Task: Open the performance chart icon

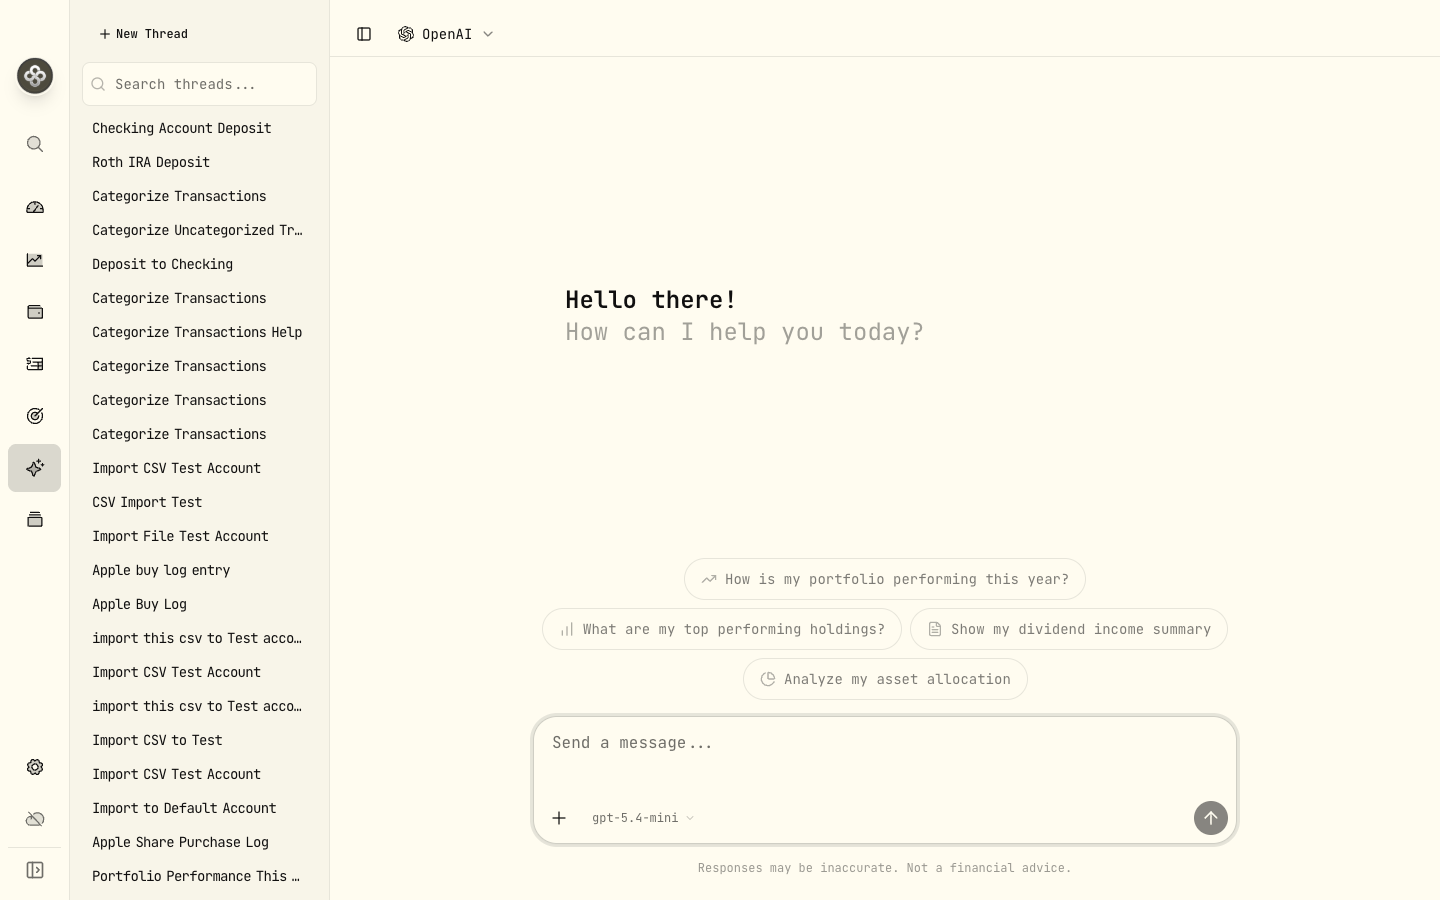Action: (x=35, y=260)
